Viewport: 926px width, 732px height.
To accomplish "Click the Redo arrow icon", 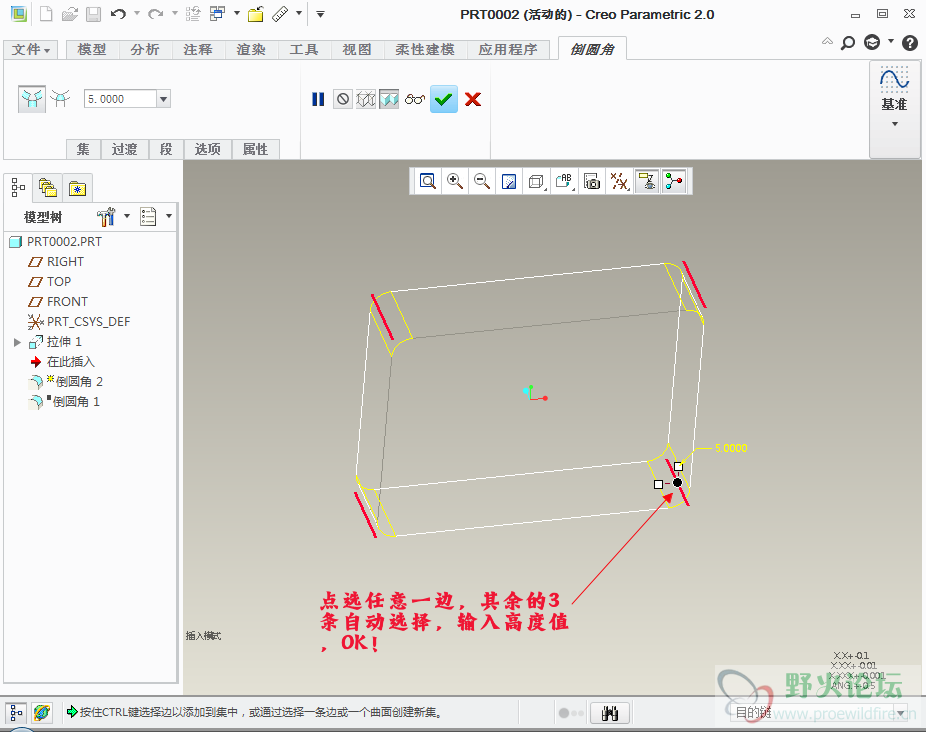I will 155,14.
